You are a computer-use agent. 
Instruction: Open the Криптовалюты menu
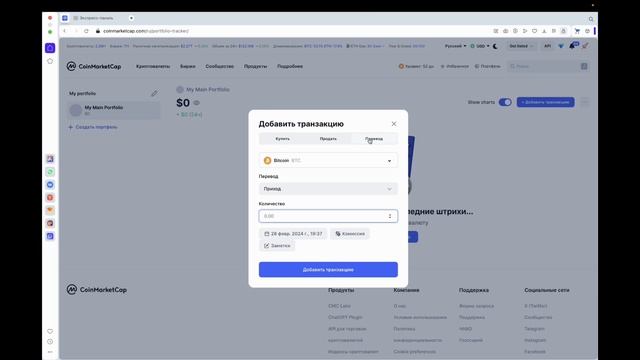[x=153, y=66]
